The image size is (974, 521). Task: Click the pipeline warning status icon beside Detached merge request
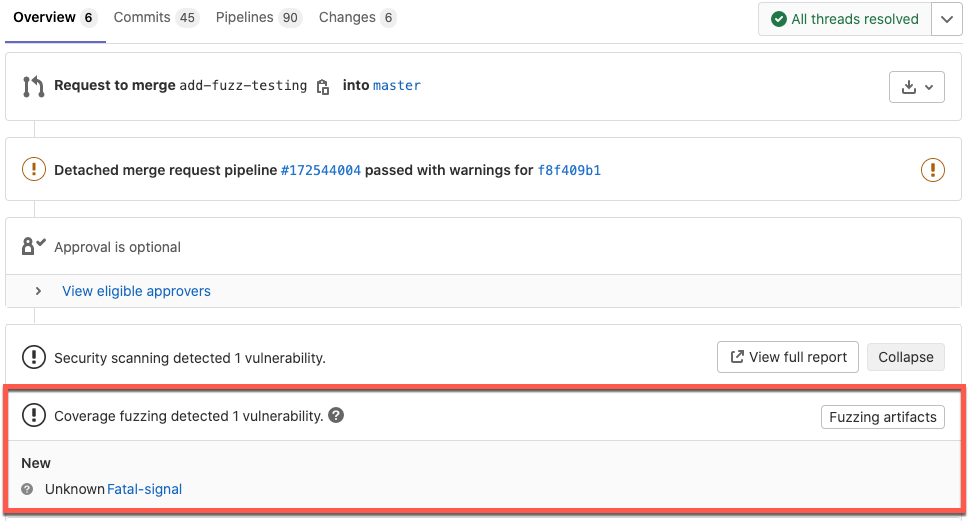[34, 169]
